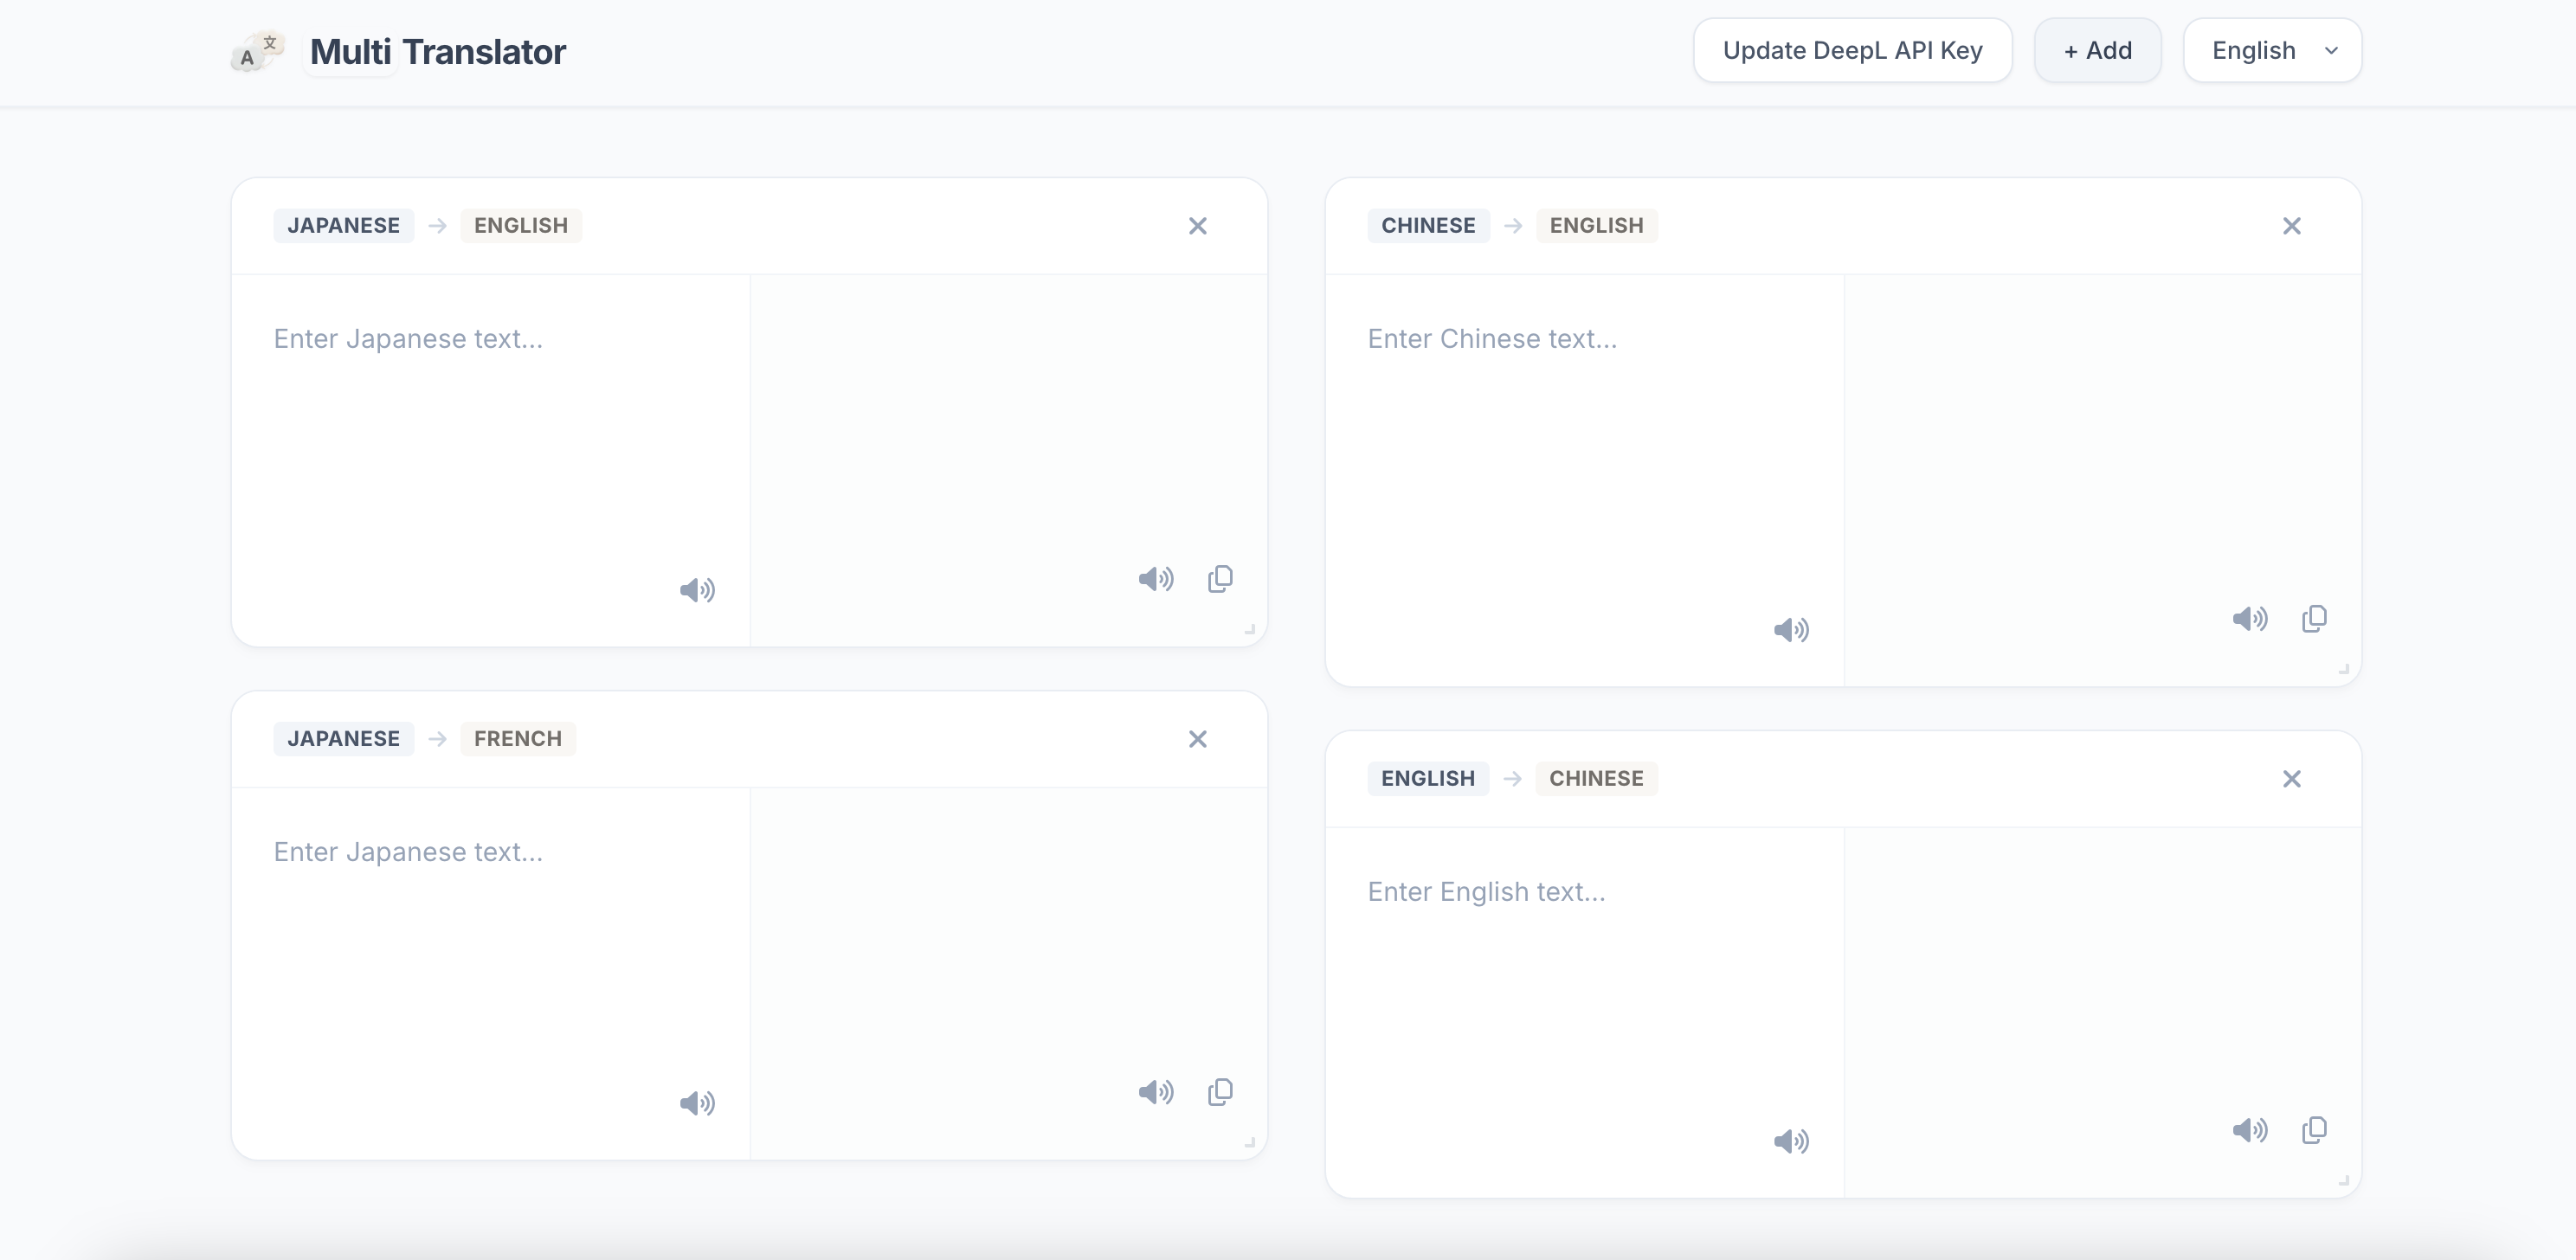Click the Multi Translator logo icon
This screenshot has height=1260, width=2576.
coord(257,51)
